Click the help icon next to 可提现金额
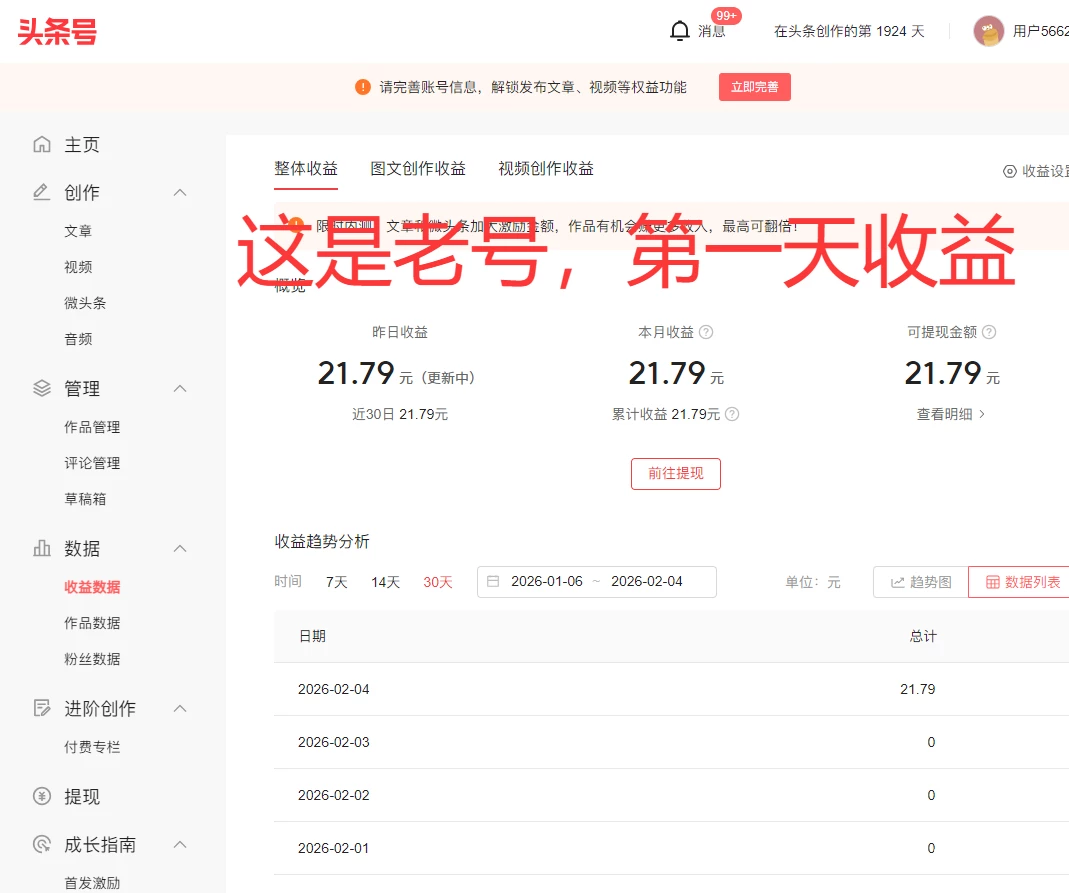The image size is (1069, 893). tap(989, 332)
